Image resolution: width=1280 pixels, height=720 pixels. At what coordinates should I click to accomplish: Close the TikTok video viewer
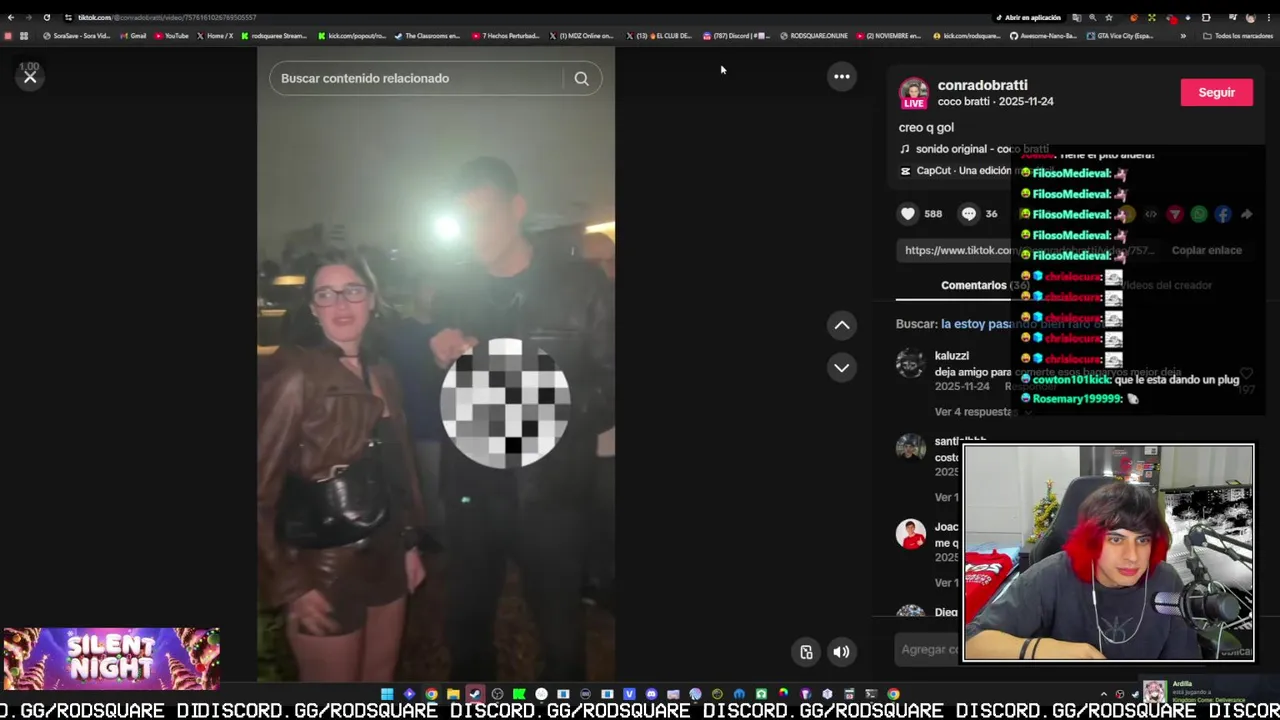tap(30, 77)
